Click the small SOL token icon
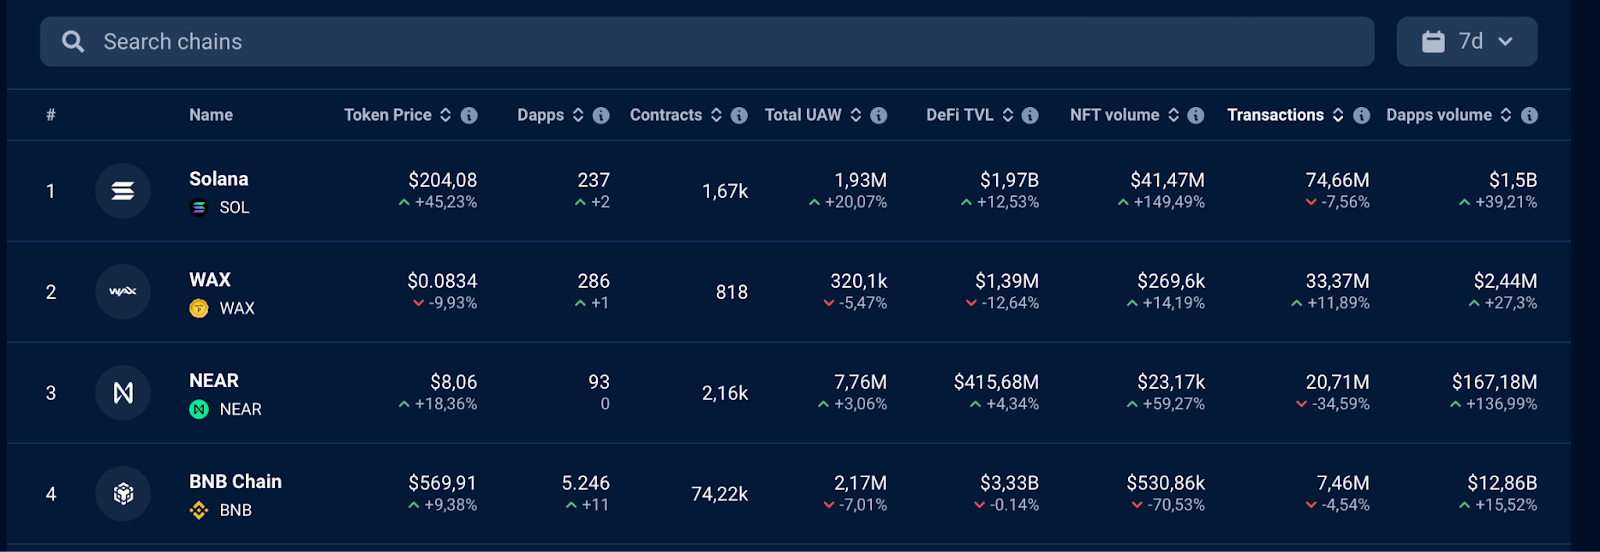Screen dimensions: 1600x552 (199, 207)
